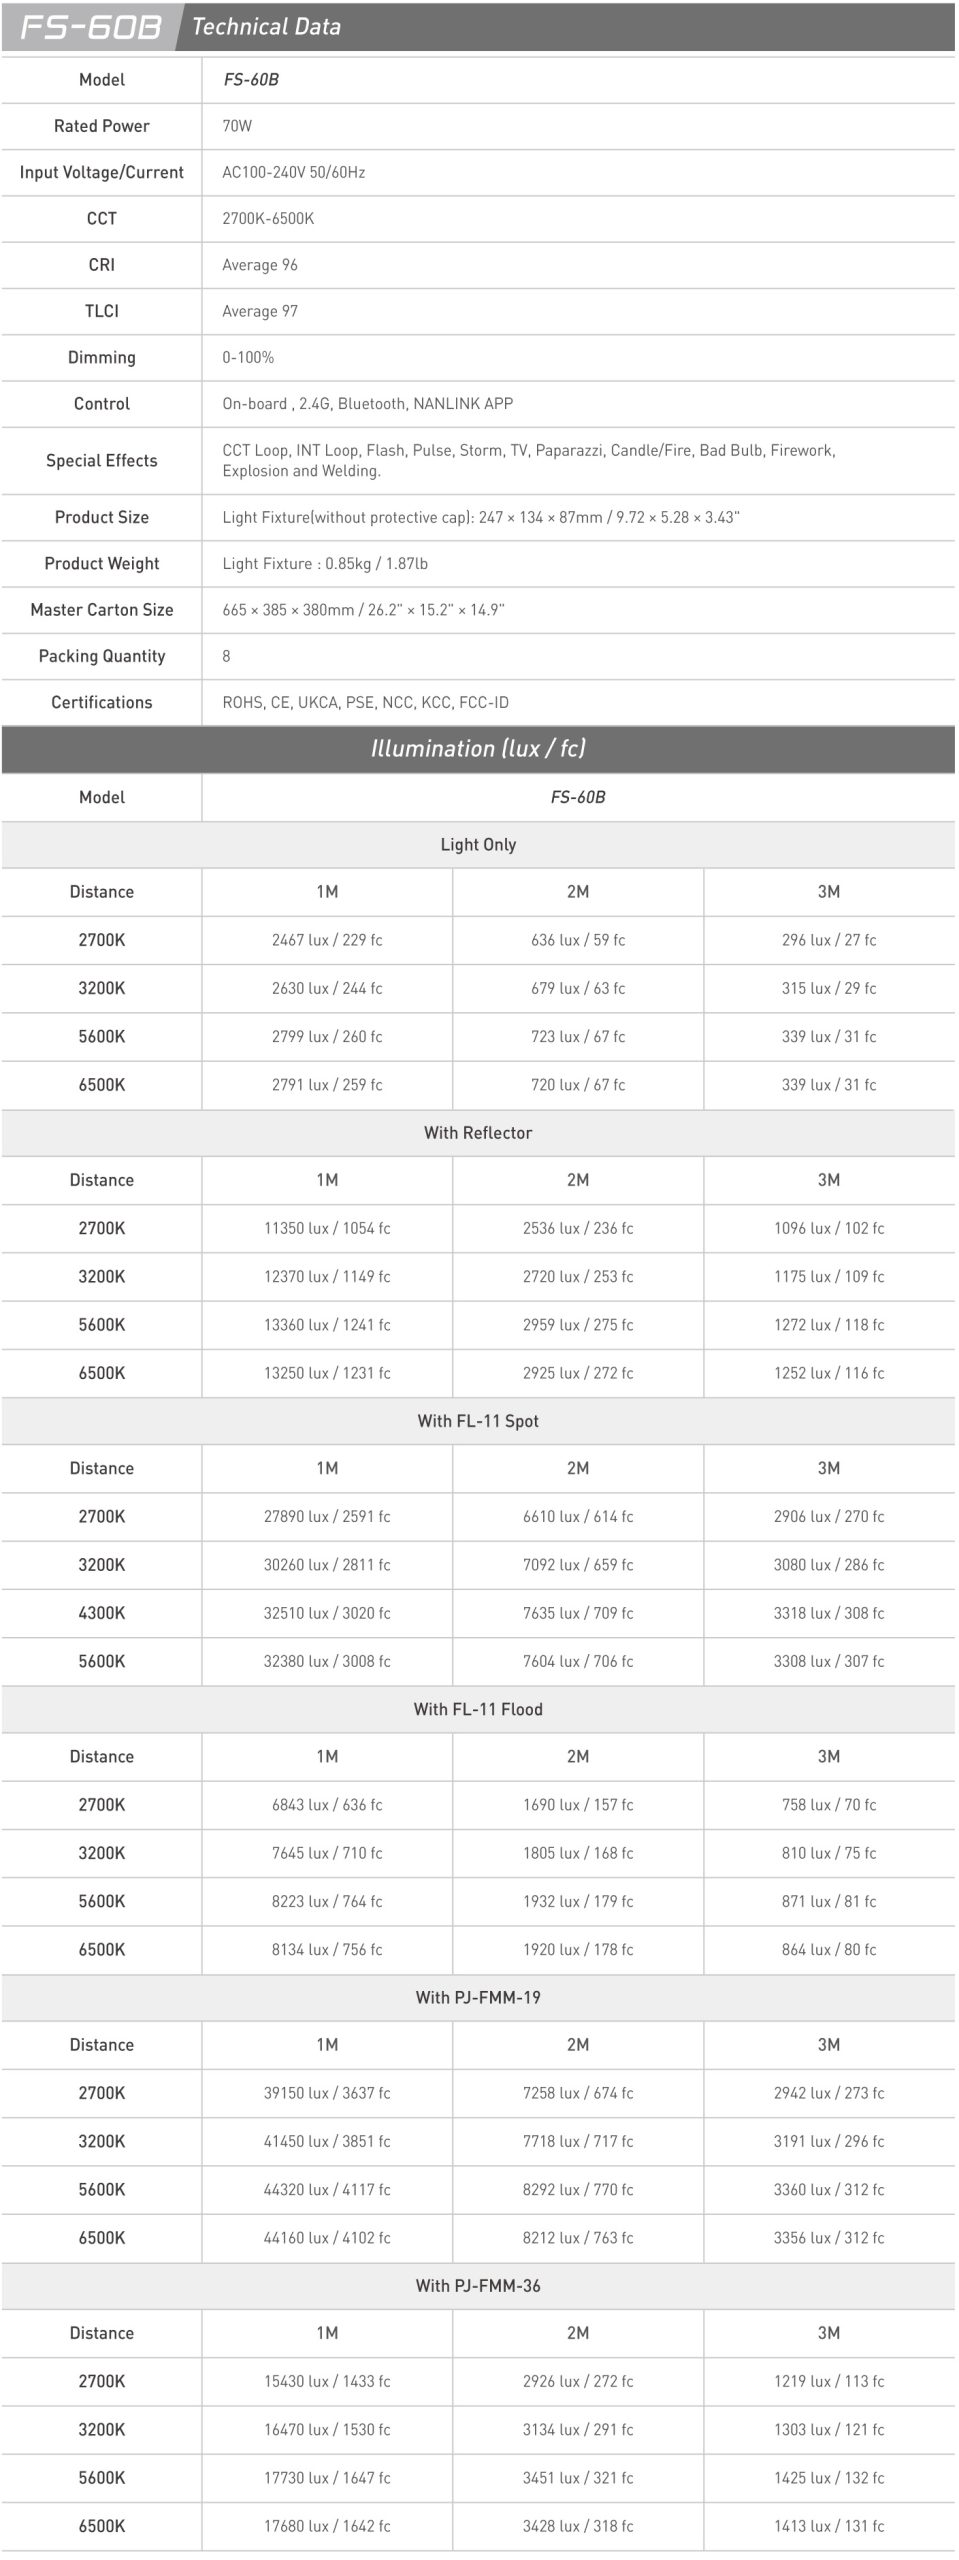
Task: Click the 8223 lux / 764 fc cell
Action: [327, 1901]
